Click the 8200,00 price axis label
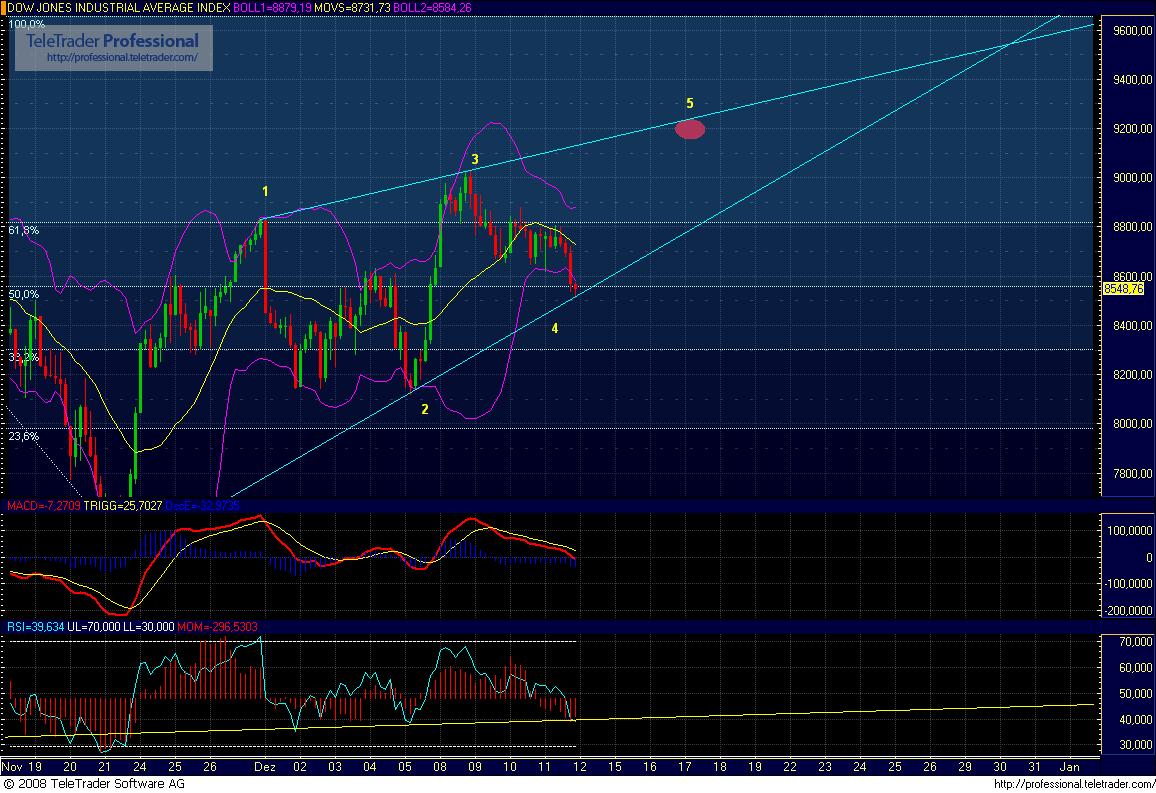 [1133, 374]
